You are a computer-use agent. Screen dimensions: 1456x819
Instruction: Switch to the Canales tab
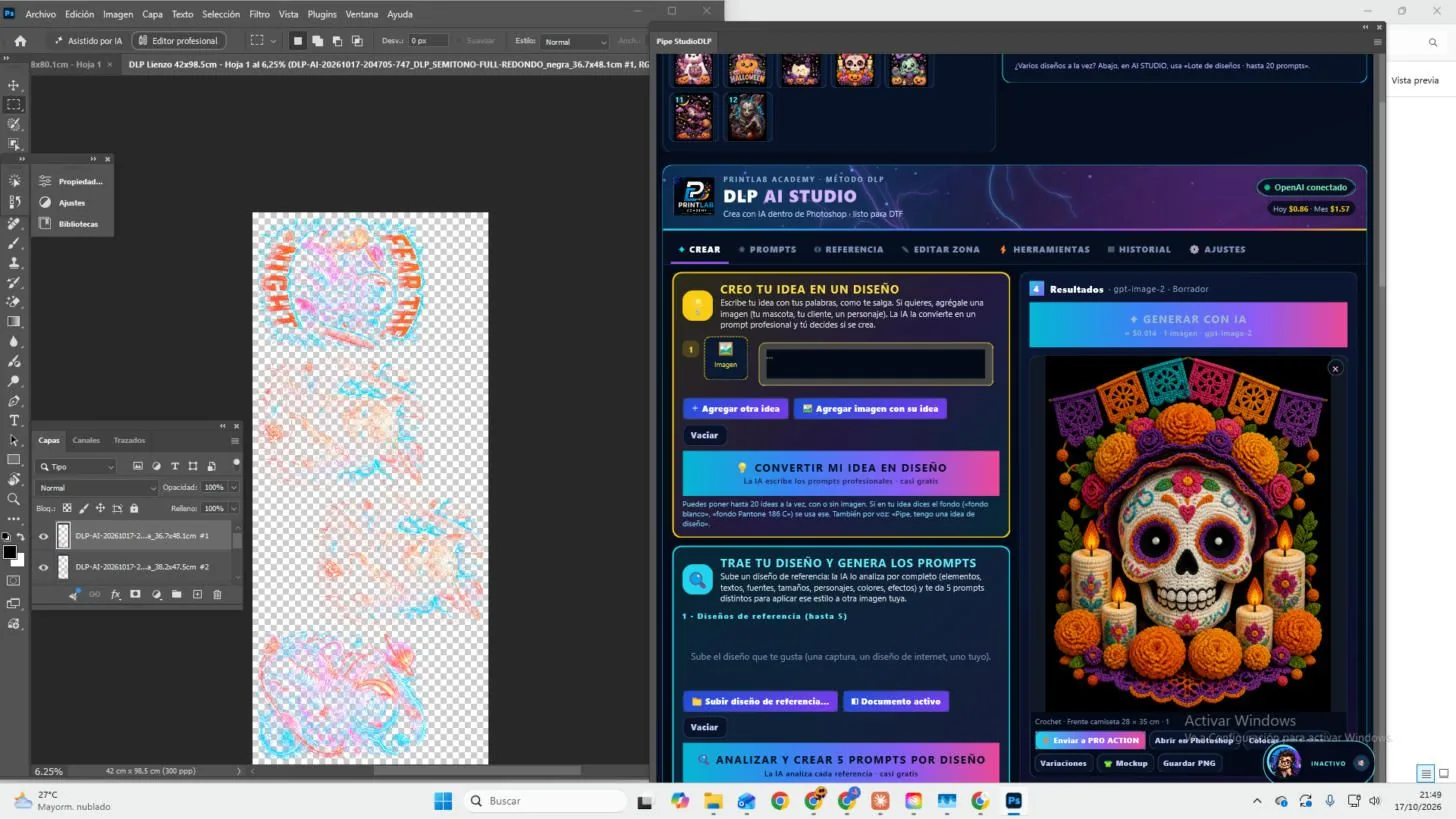86,440
